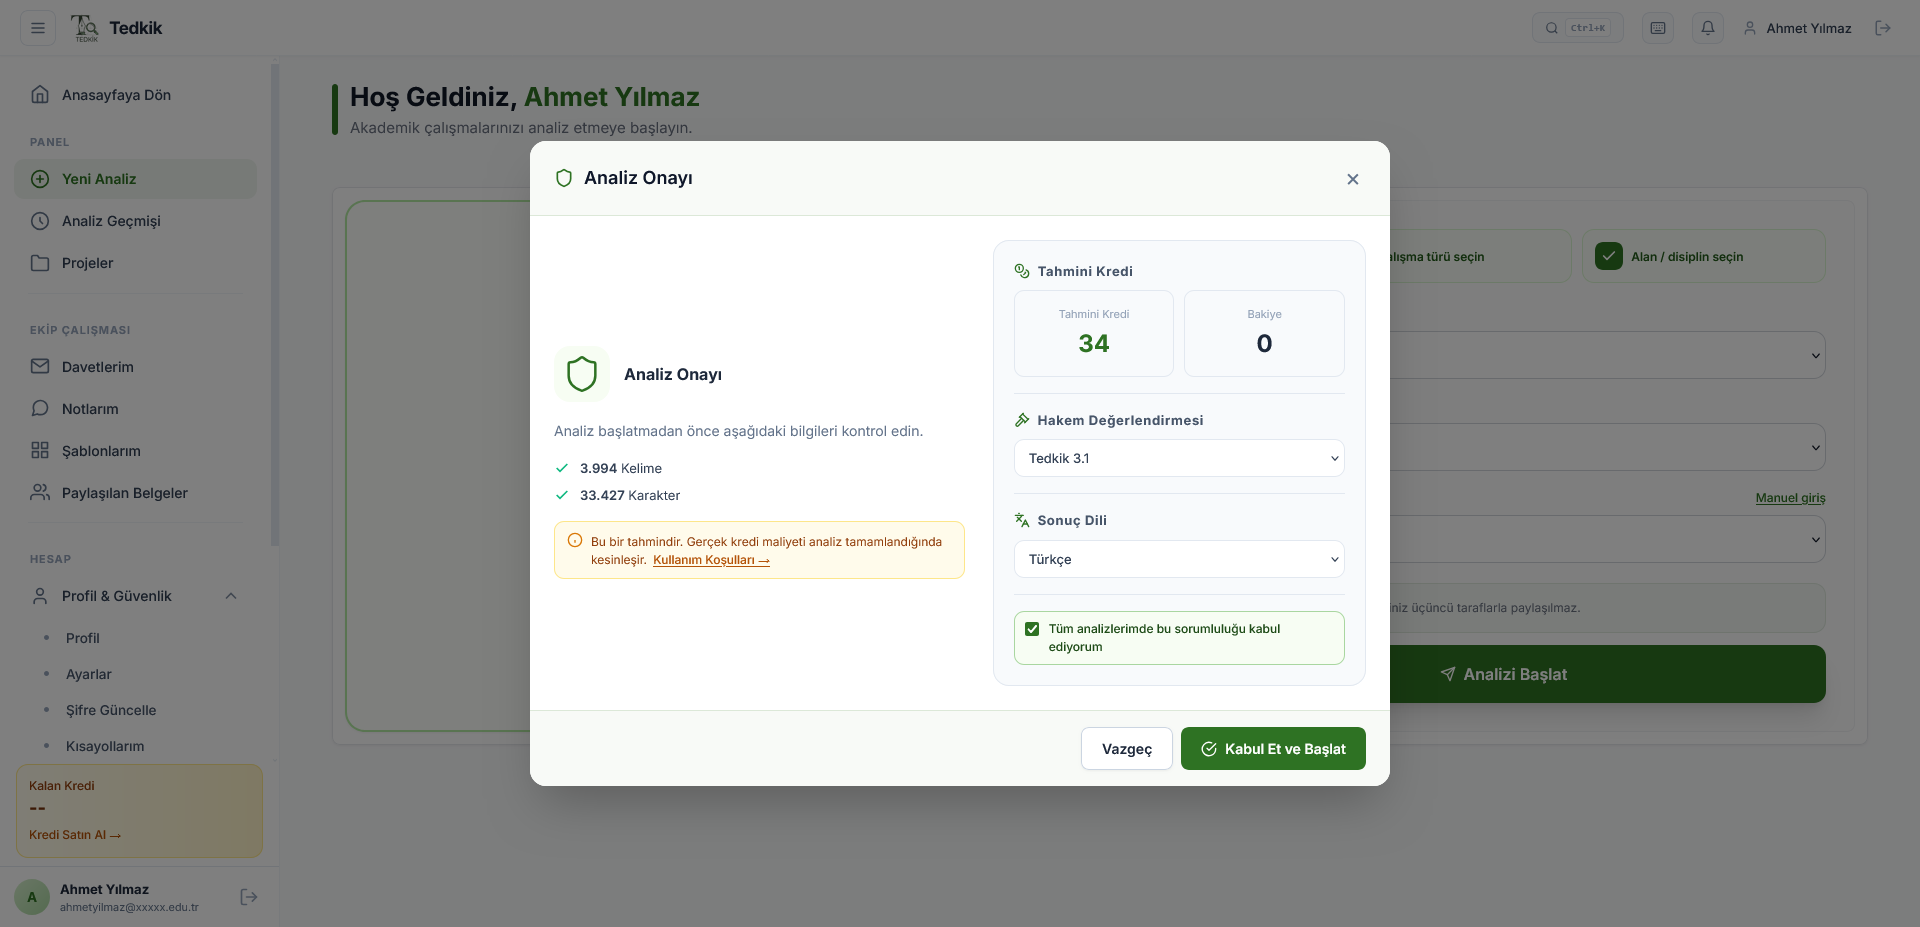Click the logout icon in top bar
Screen dimensions: 1920x927
point(1883,28)
